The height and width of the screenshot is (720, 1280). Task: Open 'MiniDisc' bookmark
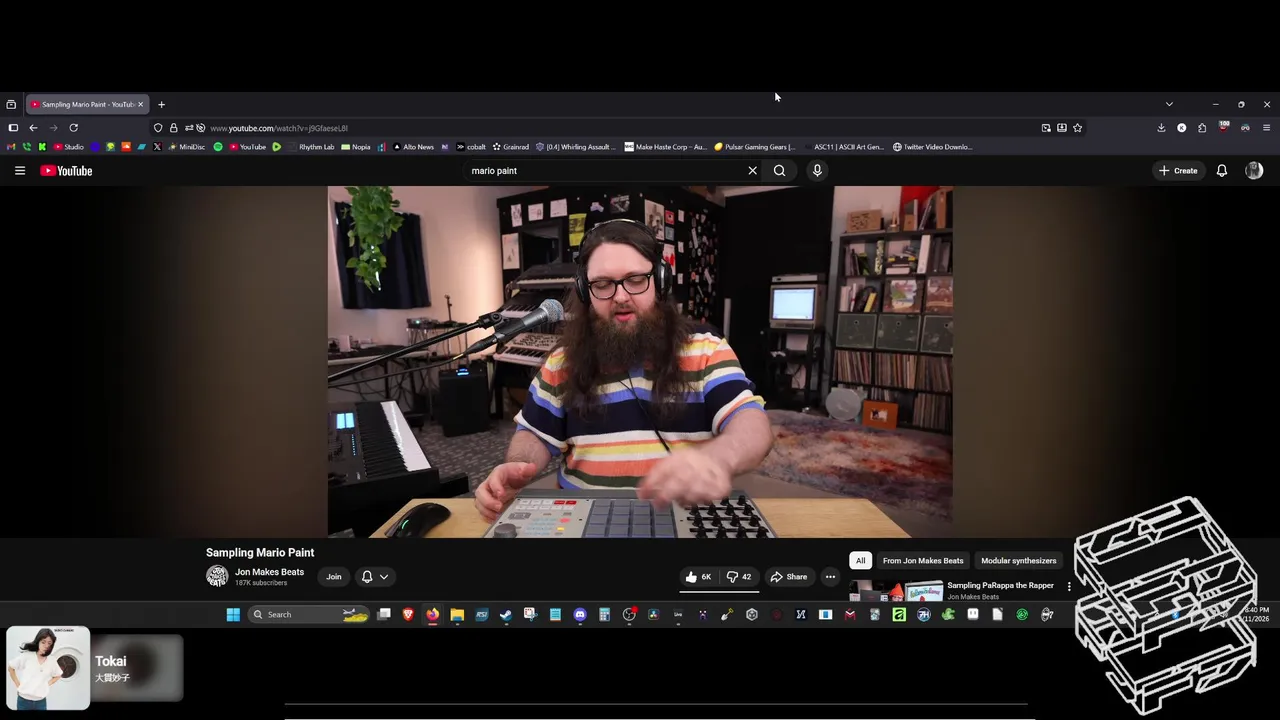tap(187, 147)
